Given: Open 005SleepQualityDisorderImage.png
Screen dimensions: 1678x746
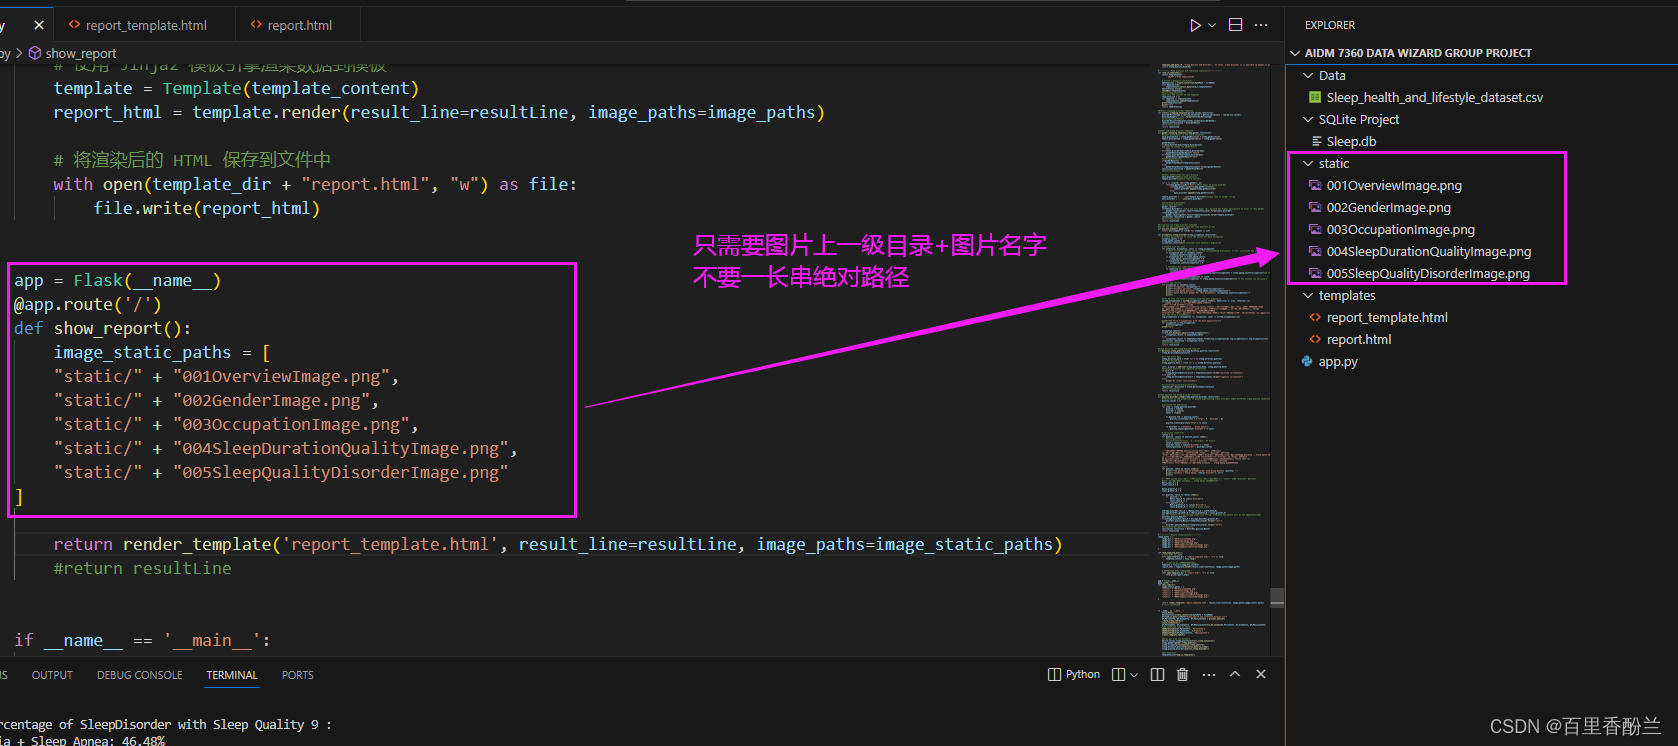Looking at the screenshot, I should pos(1428,273).
